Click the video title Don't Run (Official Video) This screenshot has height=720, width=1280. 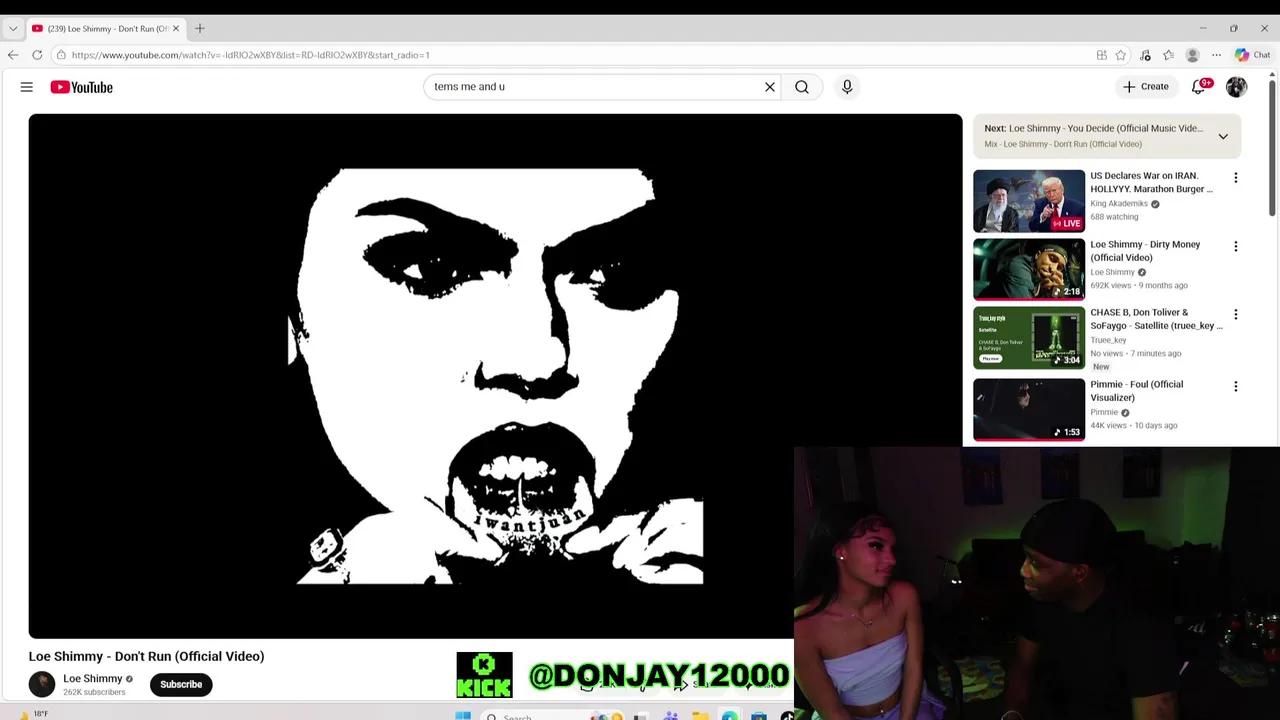[146, 656]
